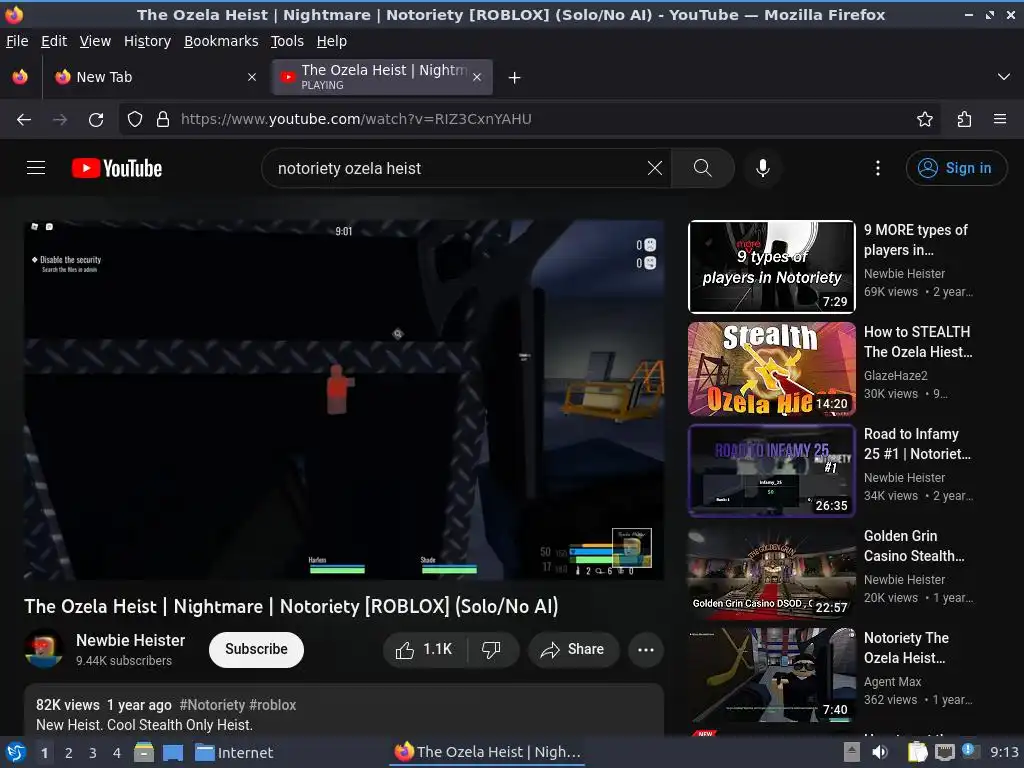Image resolution: width=1024 pixels, height=768 pixels.
Task: Open 'How to STEALTH The Ozela' title
Action: 918,342
